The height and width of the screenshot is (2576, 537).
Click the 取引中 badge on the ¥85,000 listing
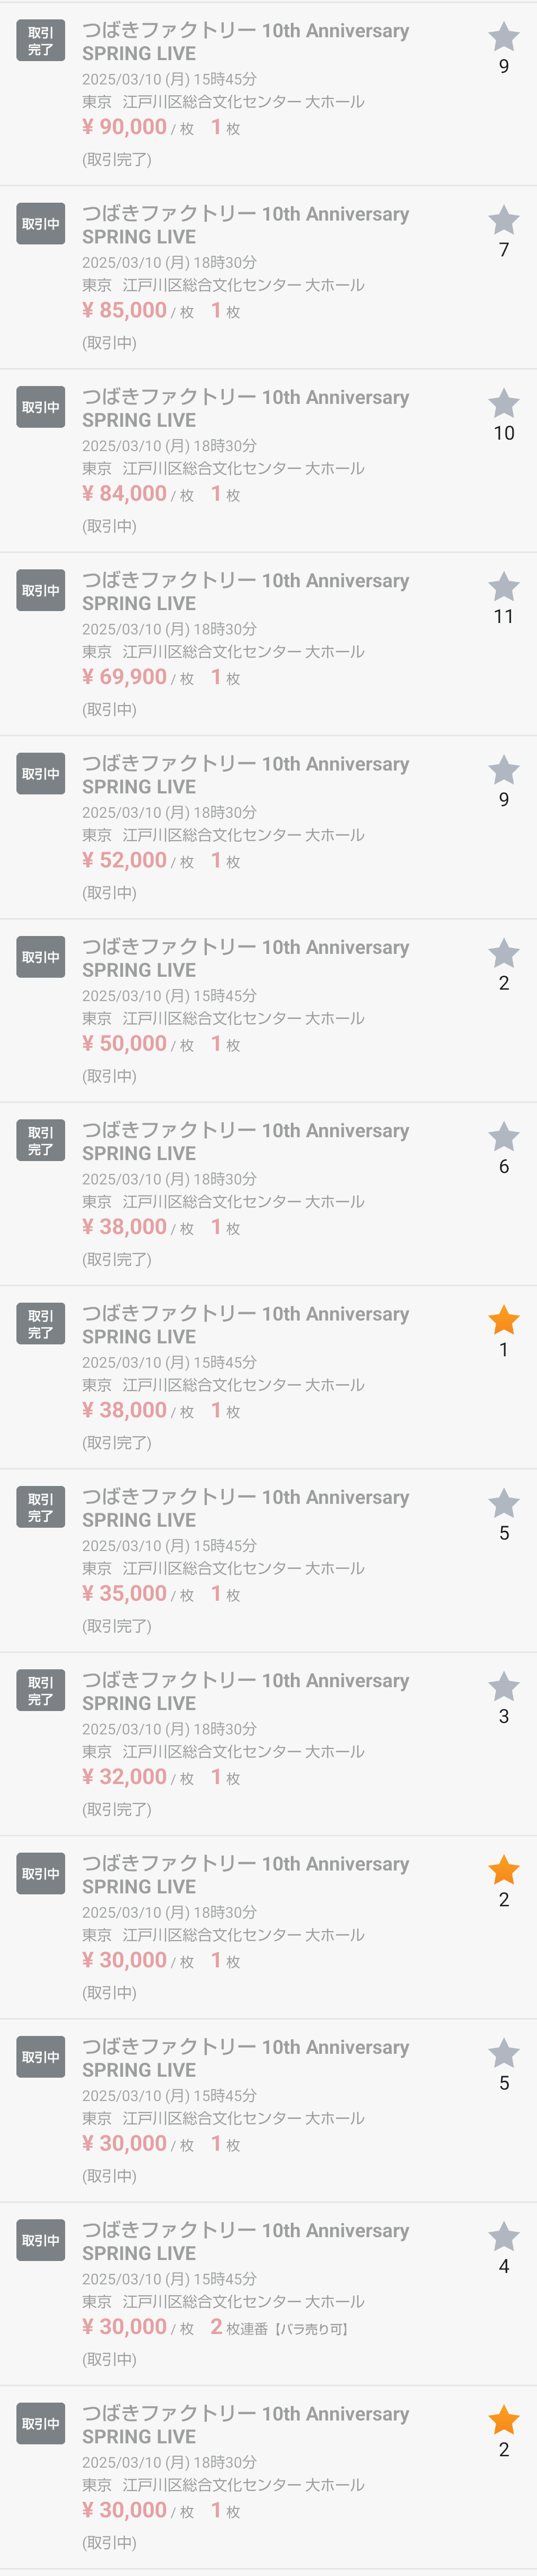pyautogui.click(x=41, y=224)
